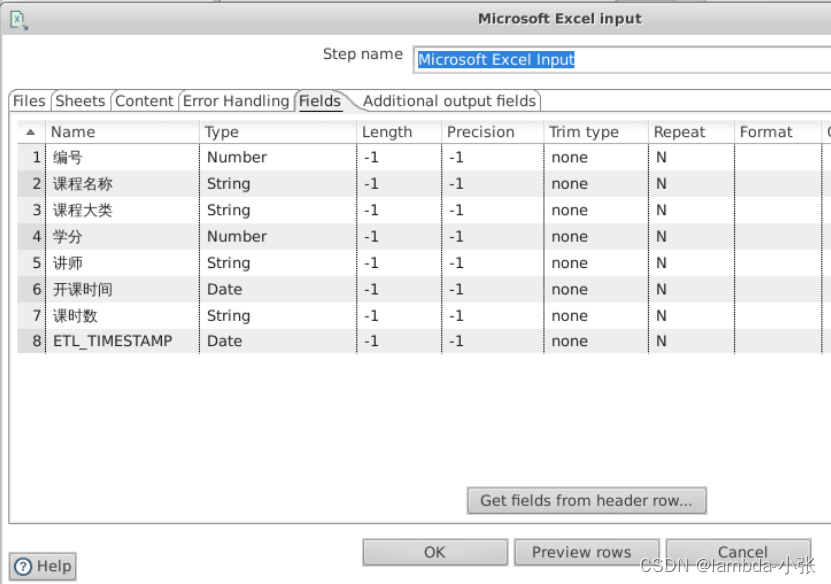Sort the table with the triangle header arrow
Image resolution: width=831 pixels, height=584 pixels.
(31, 132)
